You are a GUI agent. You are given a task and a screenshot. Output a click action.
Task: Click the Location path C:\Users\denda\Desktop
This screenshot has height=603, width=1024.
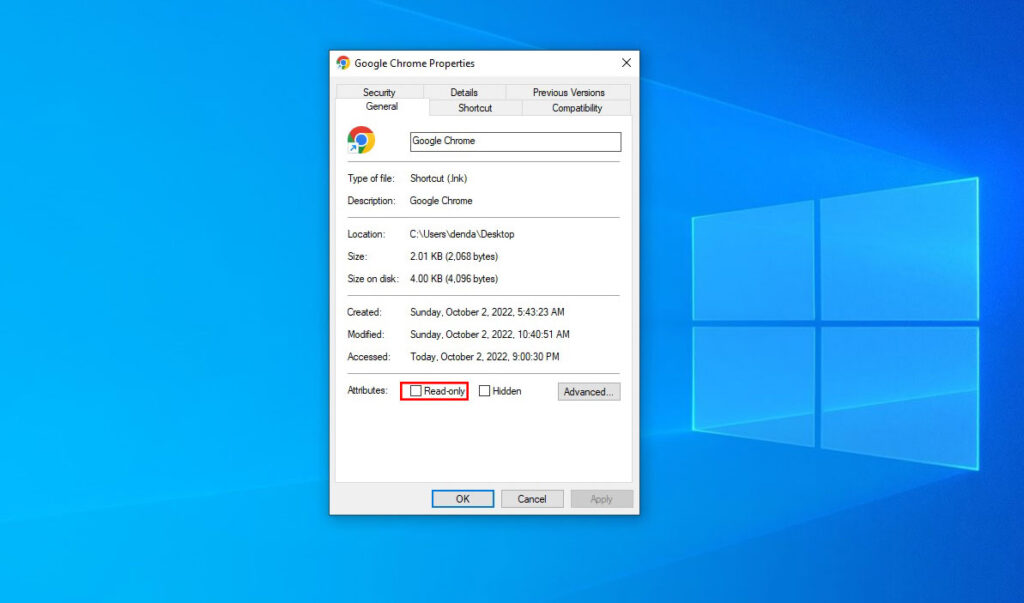point(462,233)
